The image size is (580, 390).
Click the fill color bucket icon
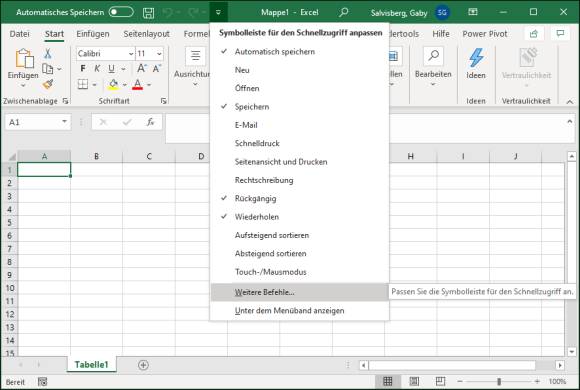[x=114, y=84]
